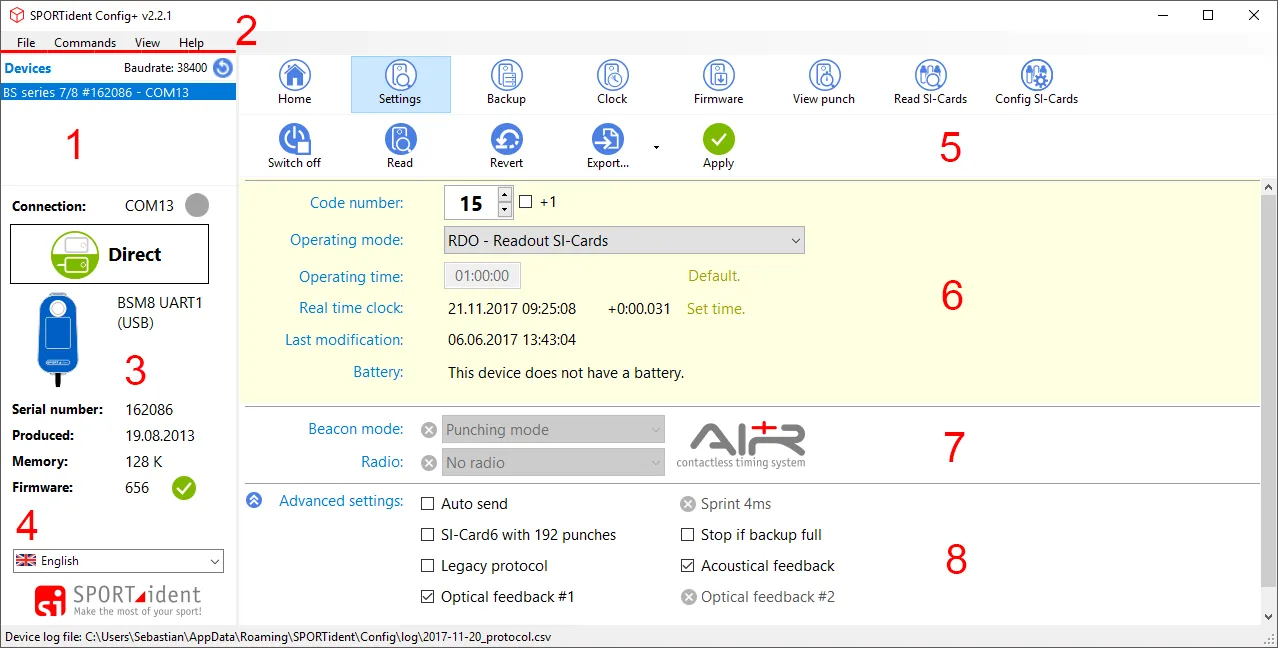Open the Operating mode dropdown

click(x=624, y=240)
